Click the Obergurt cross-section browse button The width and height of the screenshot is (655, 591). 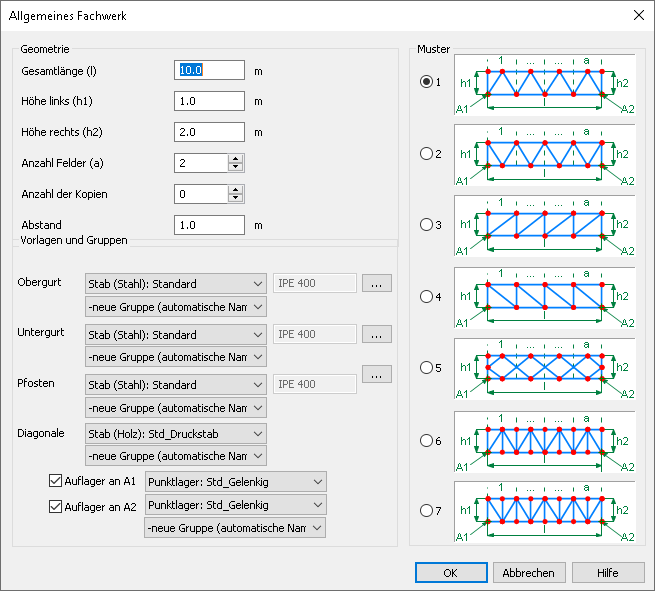coord(376,284)
